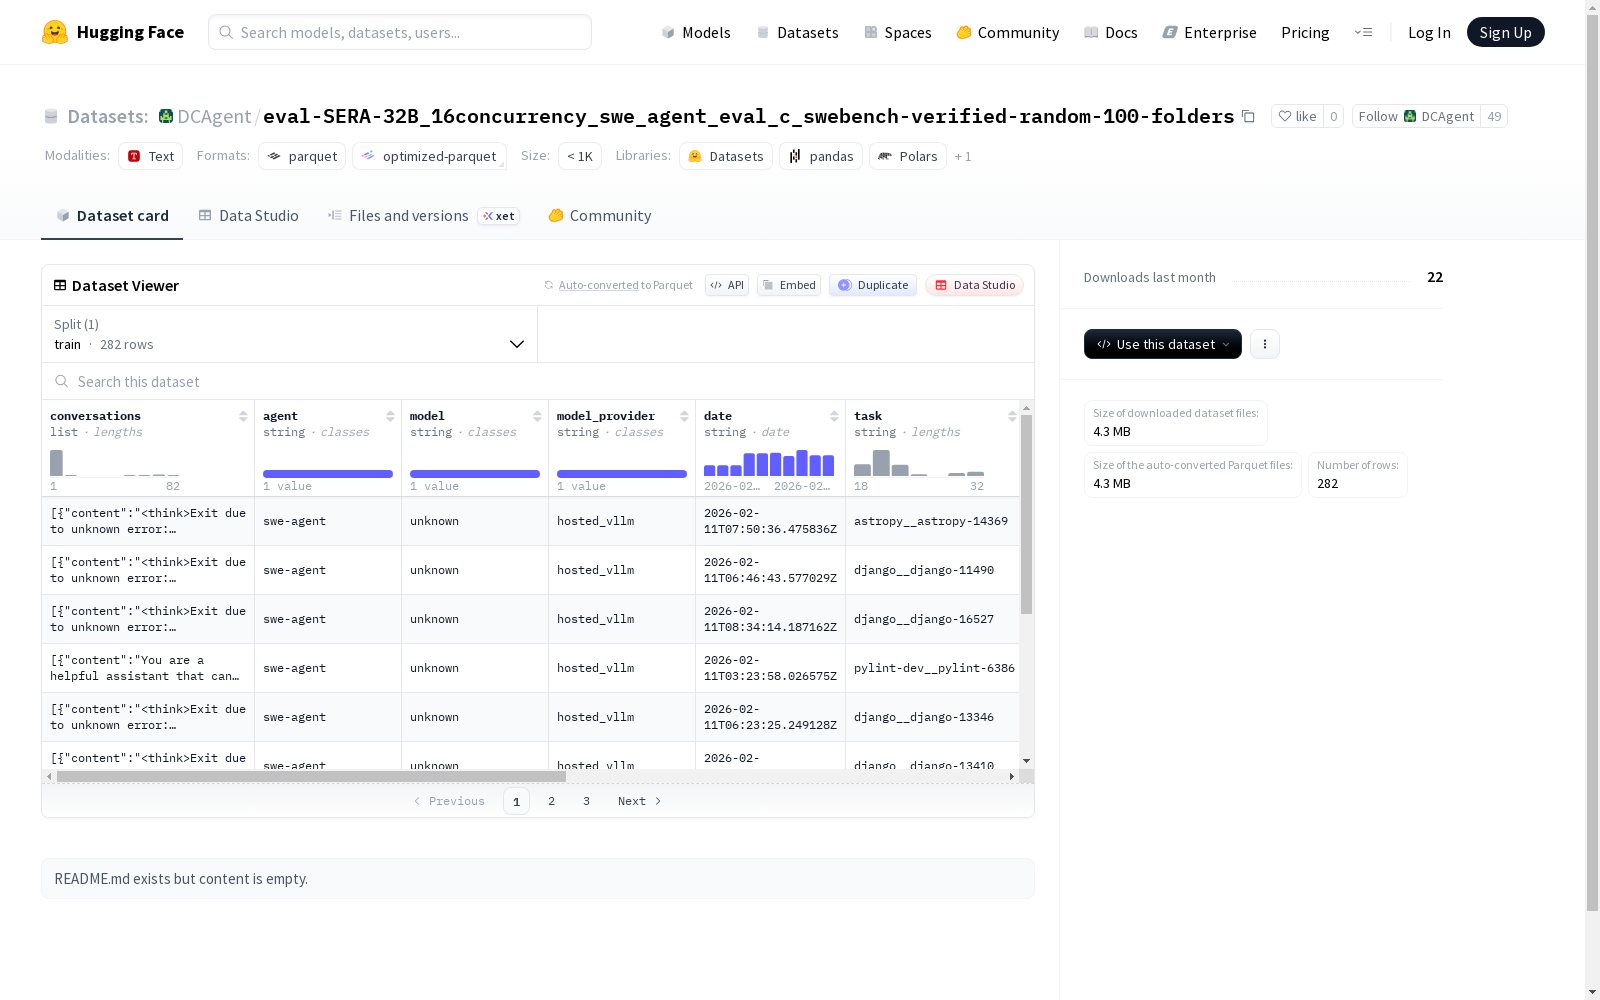Screen dimensions: 1600x1000
Task: Select the astropy__astropy-14369 task cell
Action: click(x=931, y=521)
